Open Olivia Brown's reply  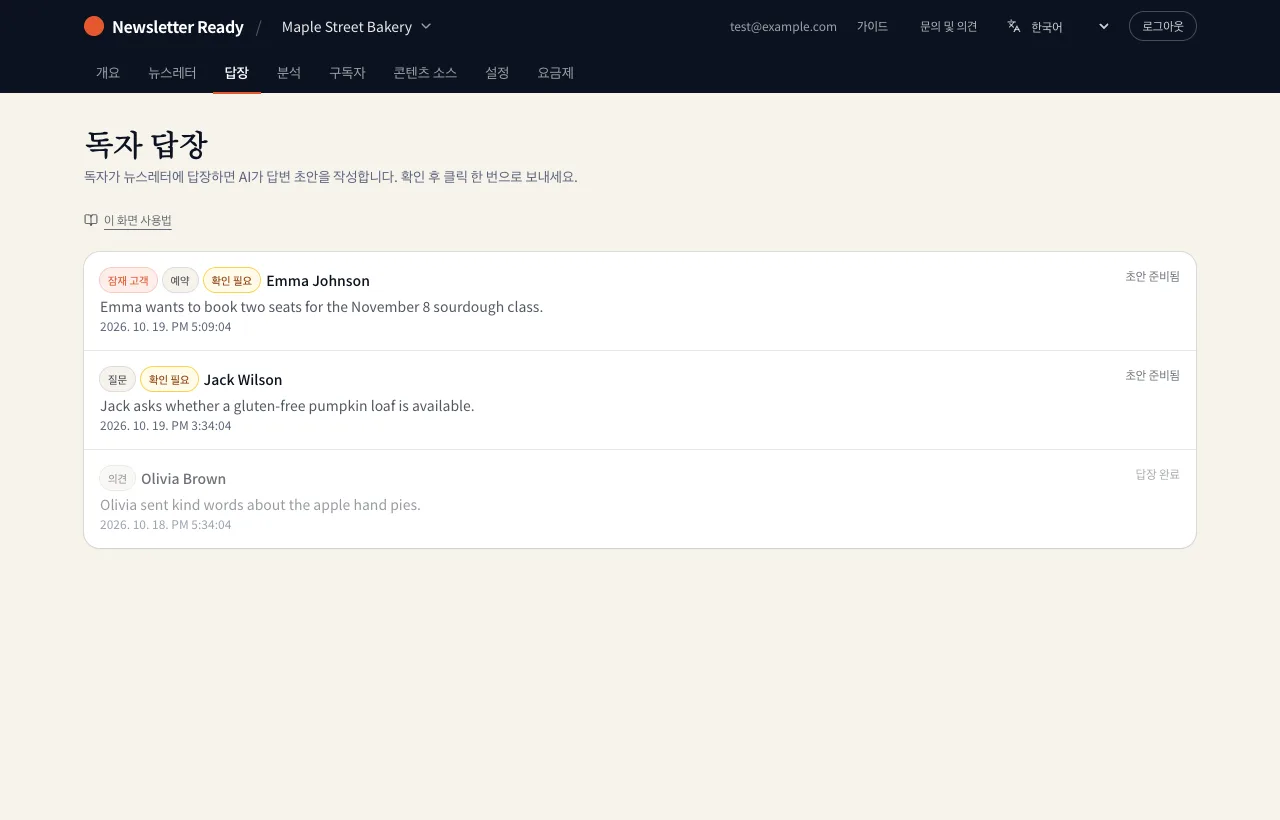(x=640, y=499)
